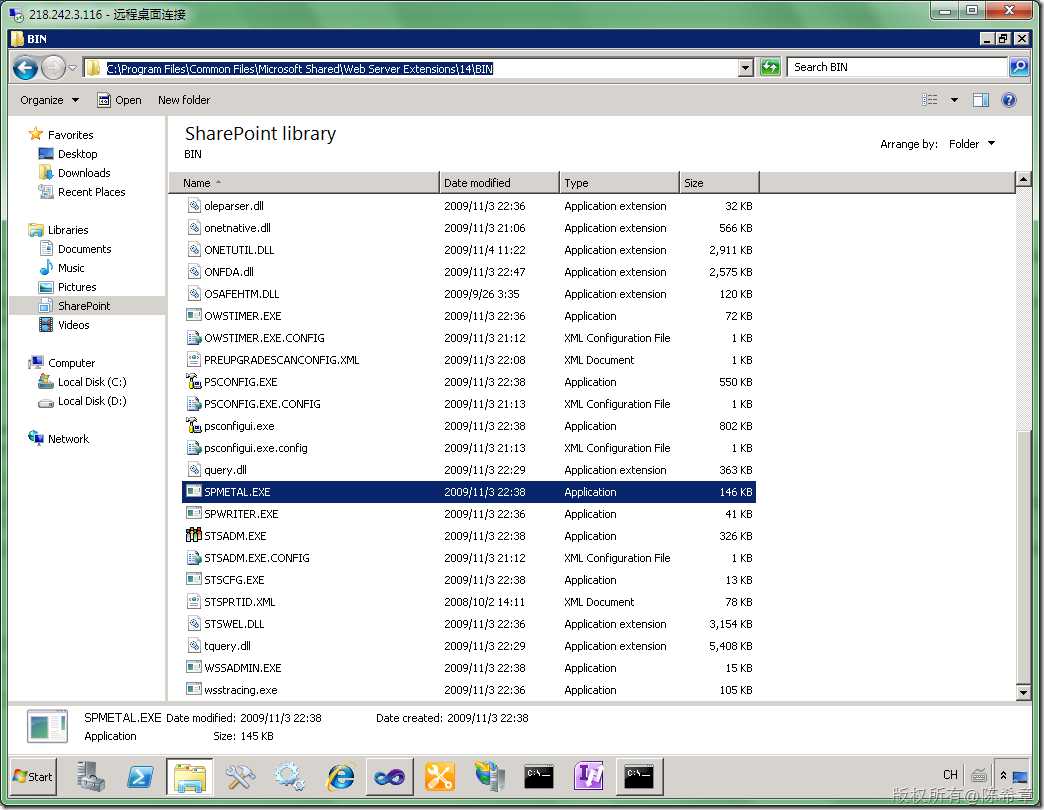
Task: Click the CH language indicator
Action: point(950,775)
